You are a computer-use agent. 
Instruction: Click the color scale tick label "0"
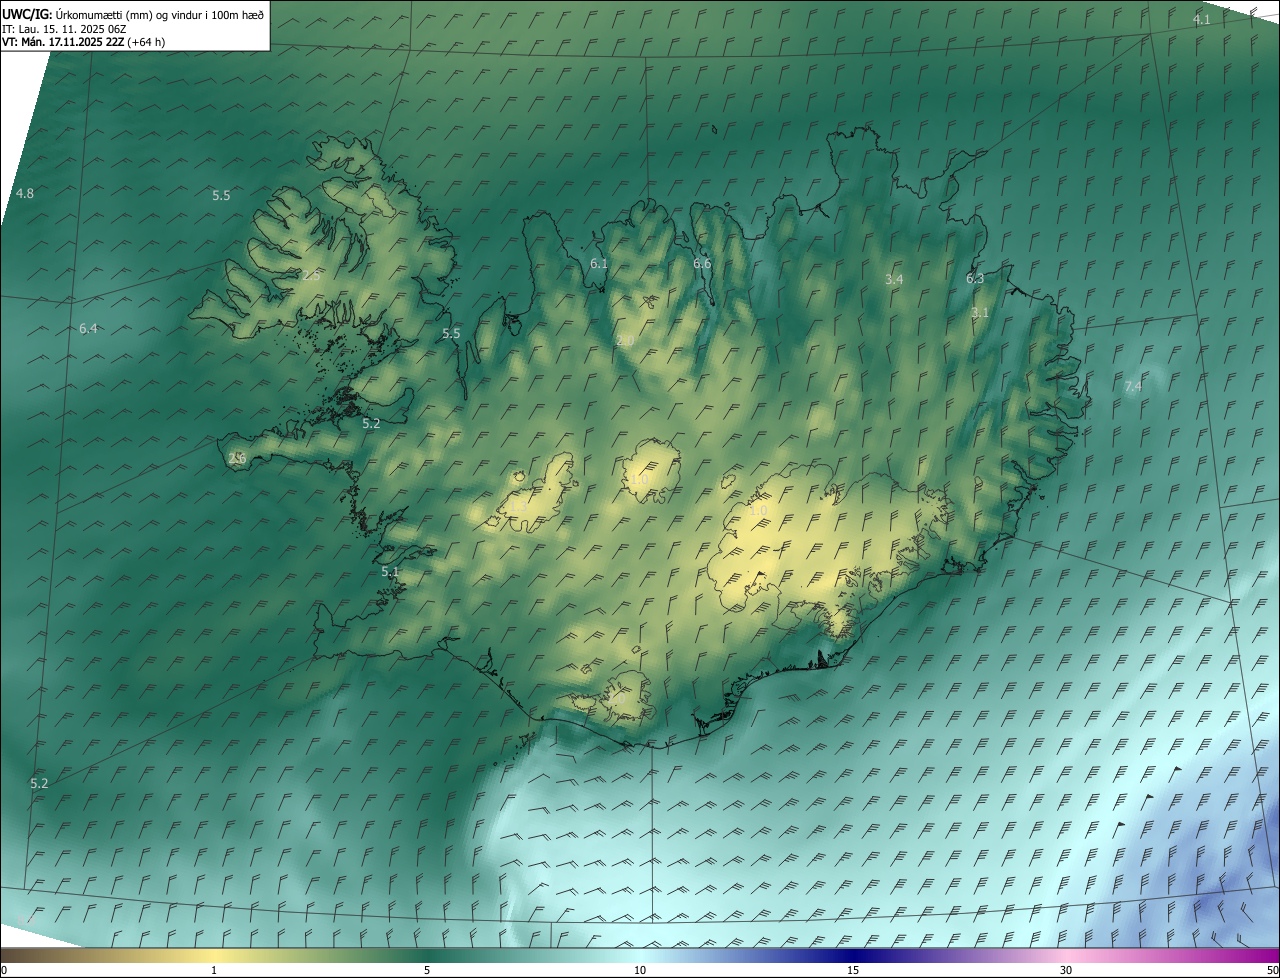4,971
